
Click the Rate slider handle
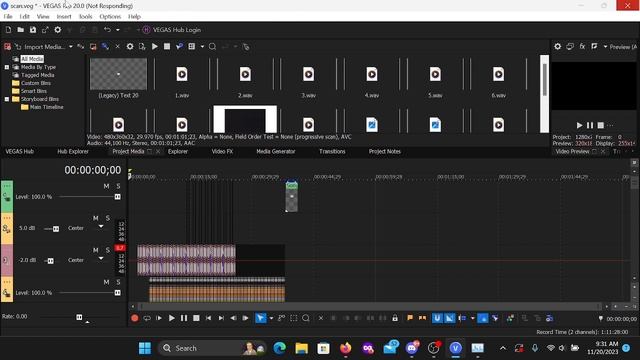pos(79,317)
